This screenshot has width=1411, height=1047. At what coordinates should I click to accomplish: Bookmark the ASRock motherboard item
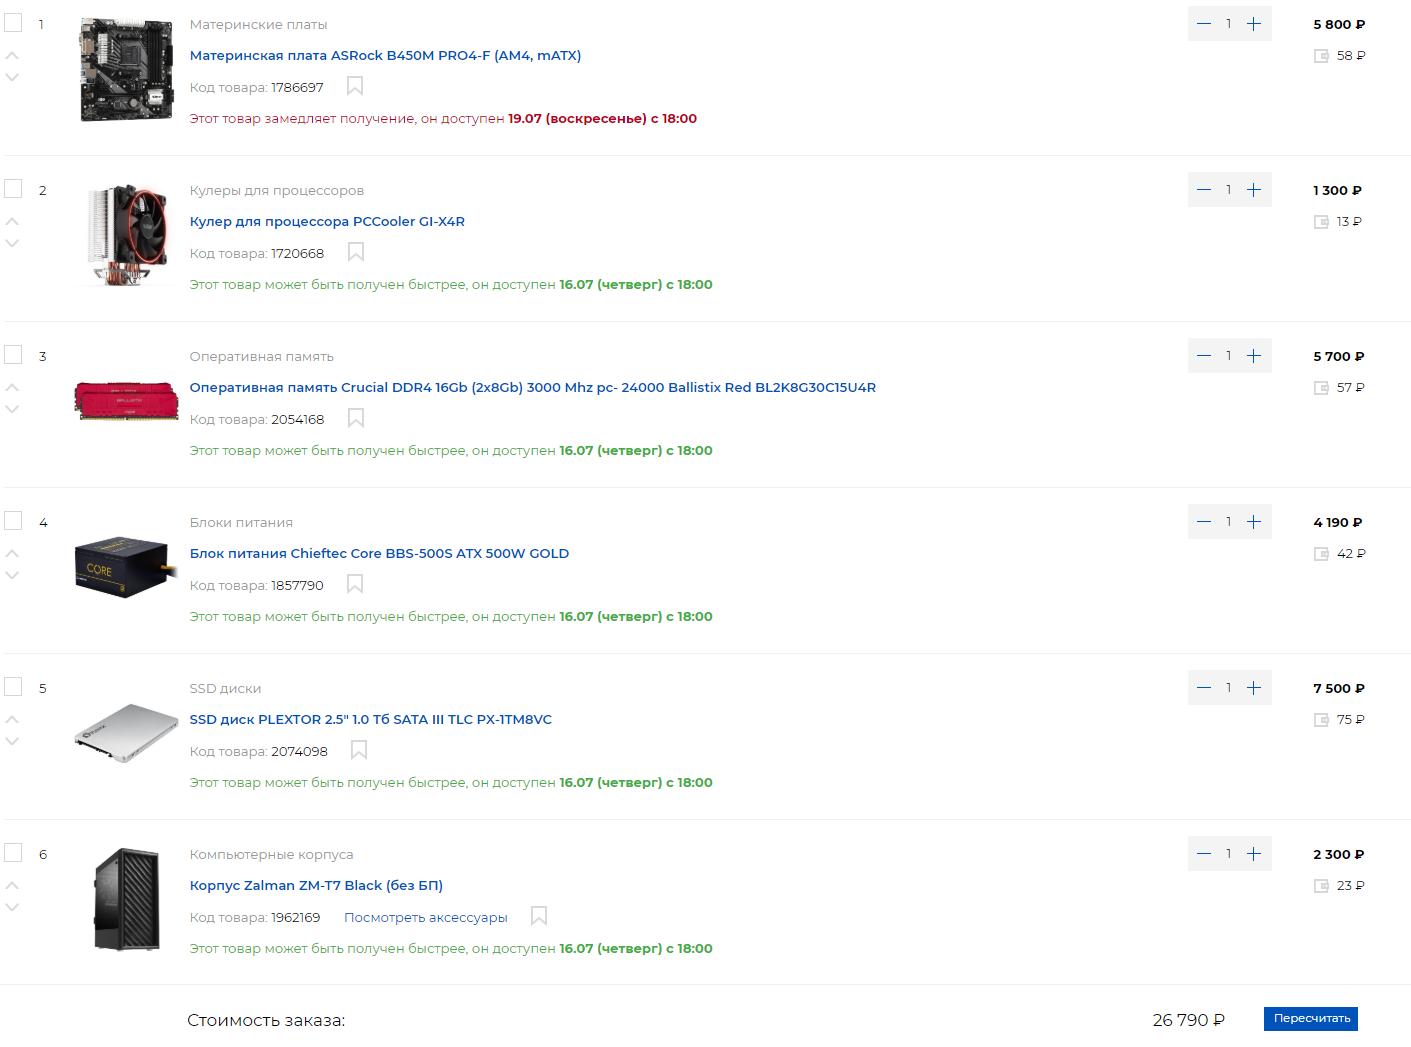pos(355,86)
